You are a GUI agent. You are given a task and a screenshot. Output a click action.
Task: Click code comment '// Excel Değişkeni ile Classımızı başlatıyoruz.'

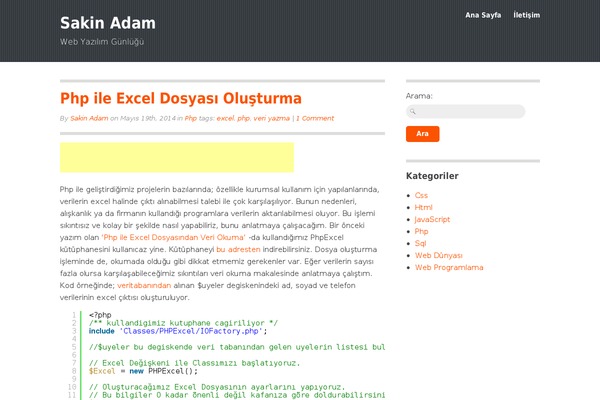tap(194, 363)
